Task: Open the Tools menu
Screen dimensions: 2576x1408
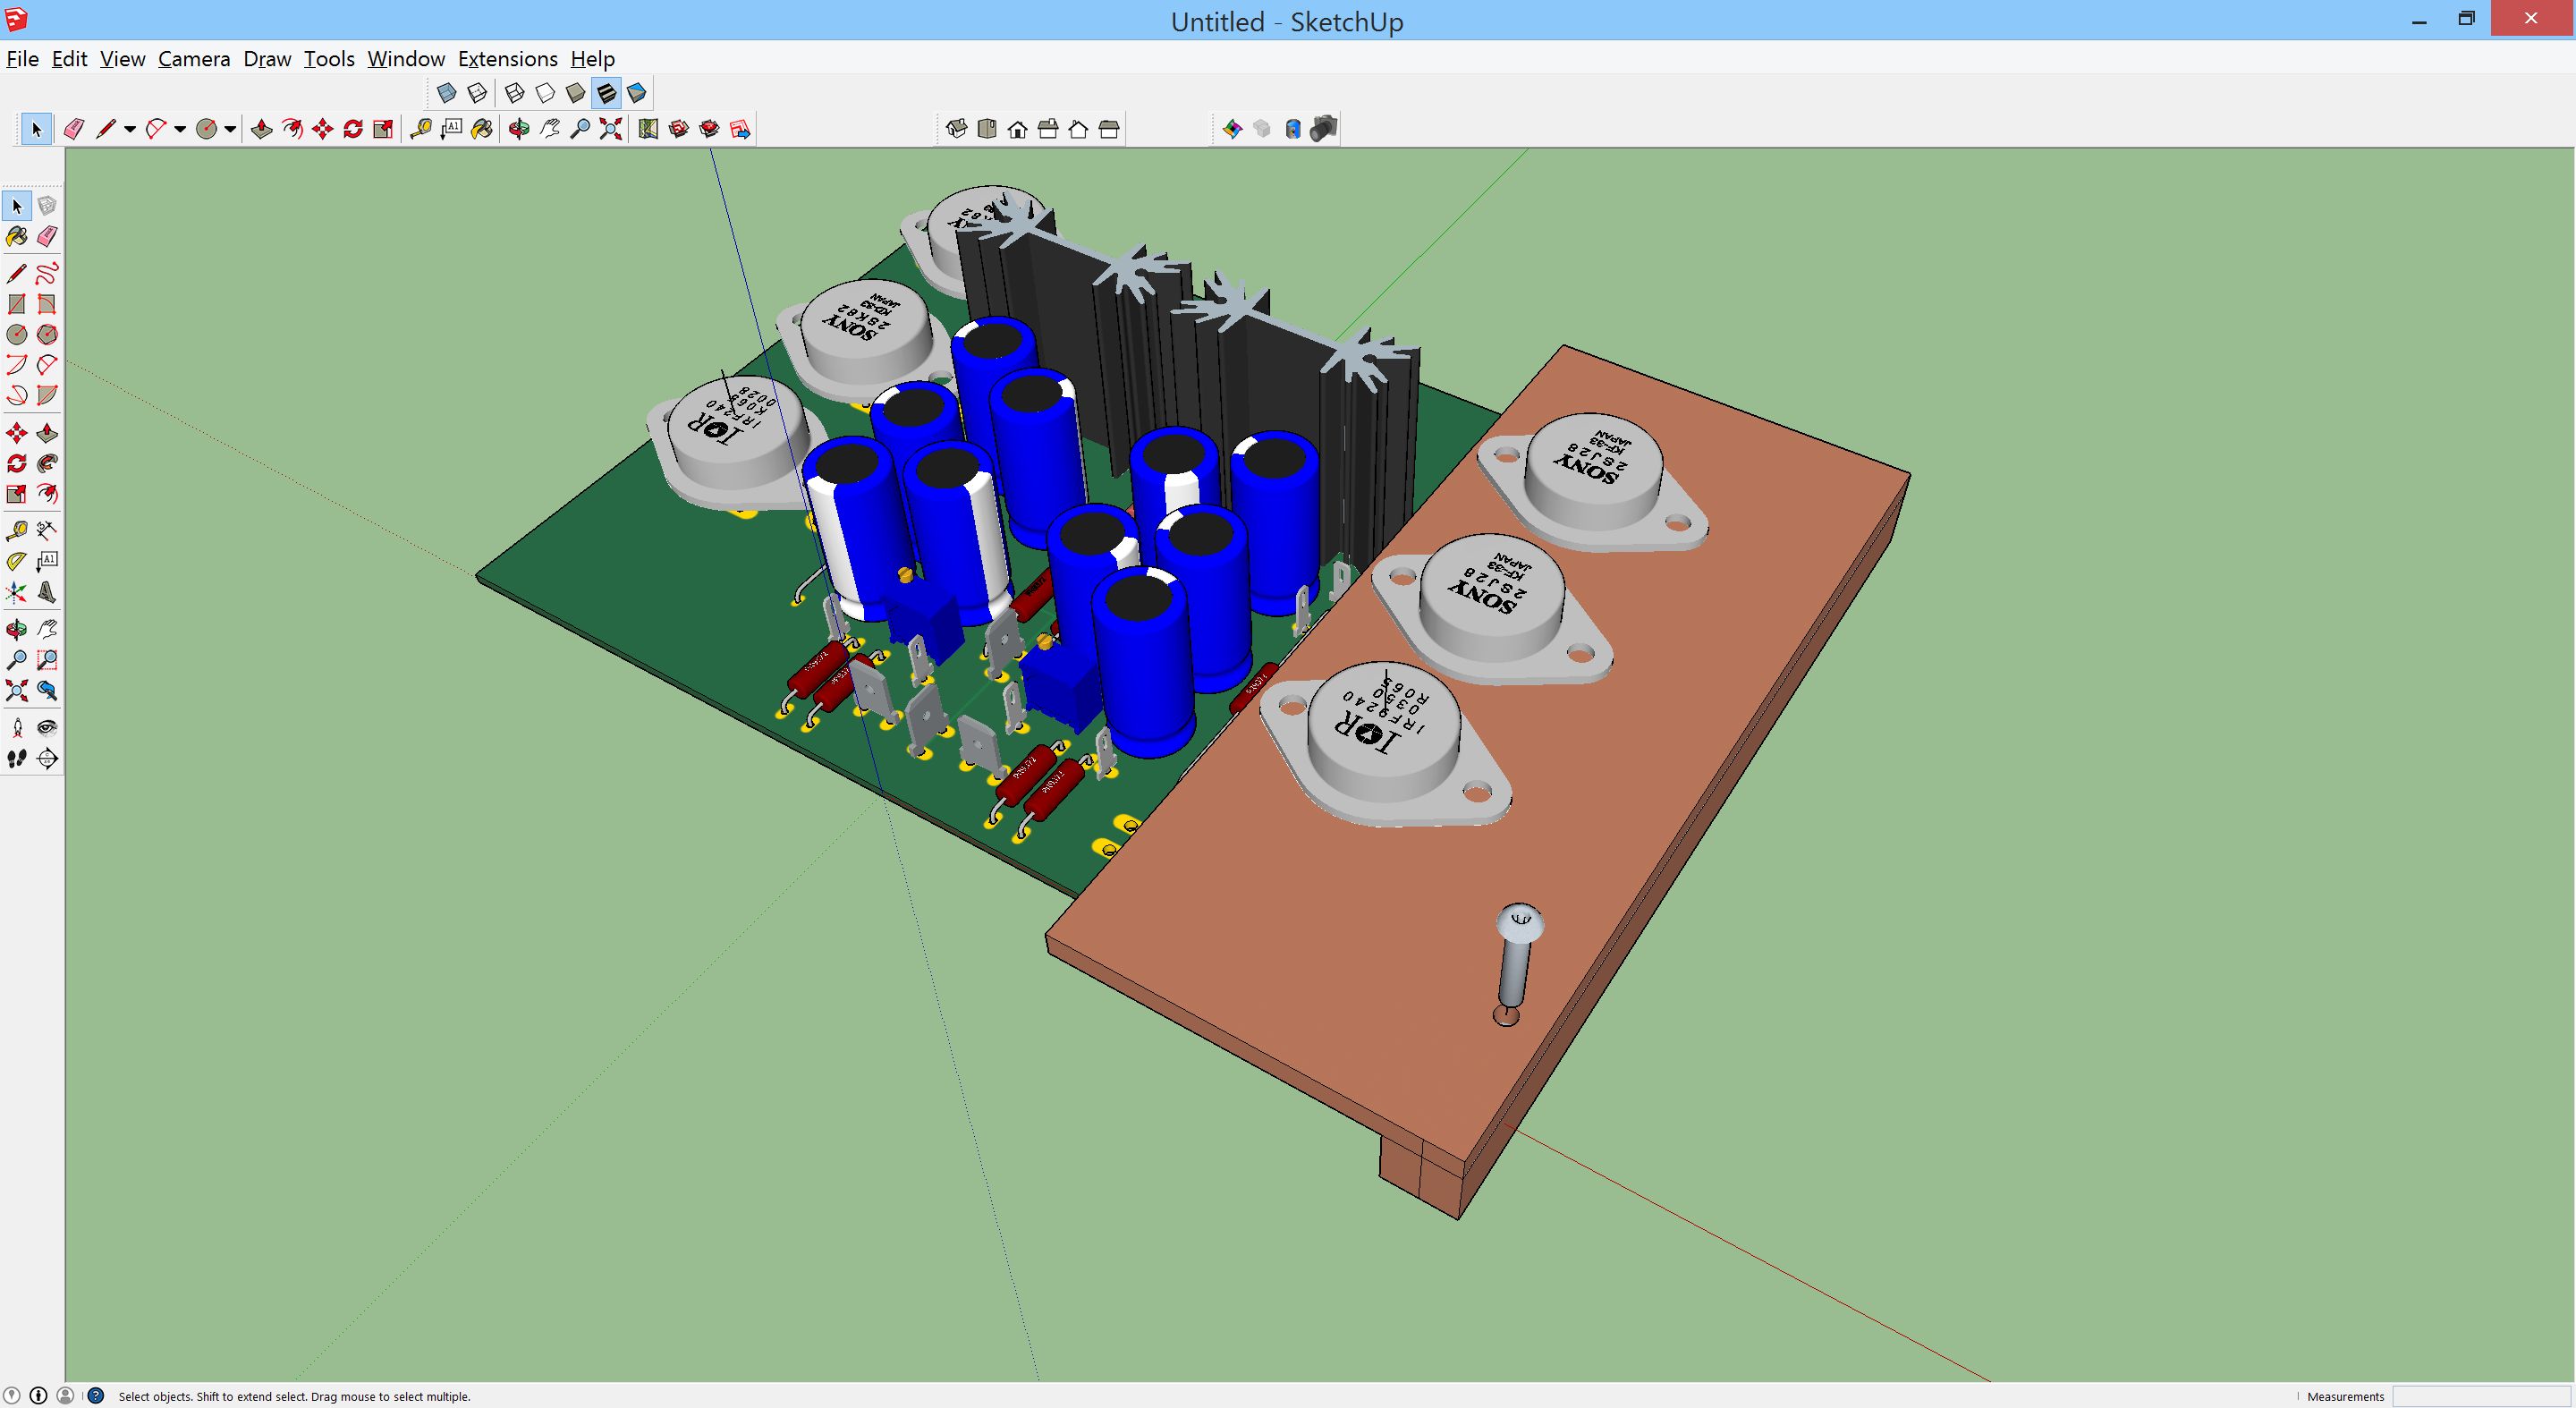Action: [x=329, y=59]
